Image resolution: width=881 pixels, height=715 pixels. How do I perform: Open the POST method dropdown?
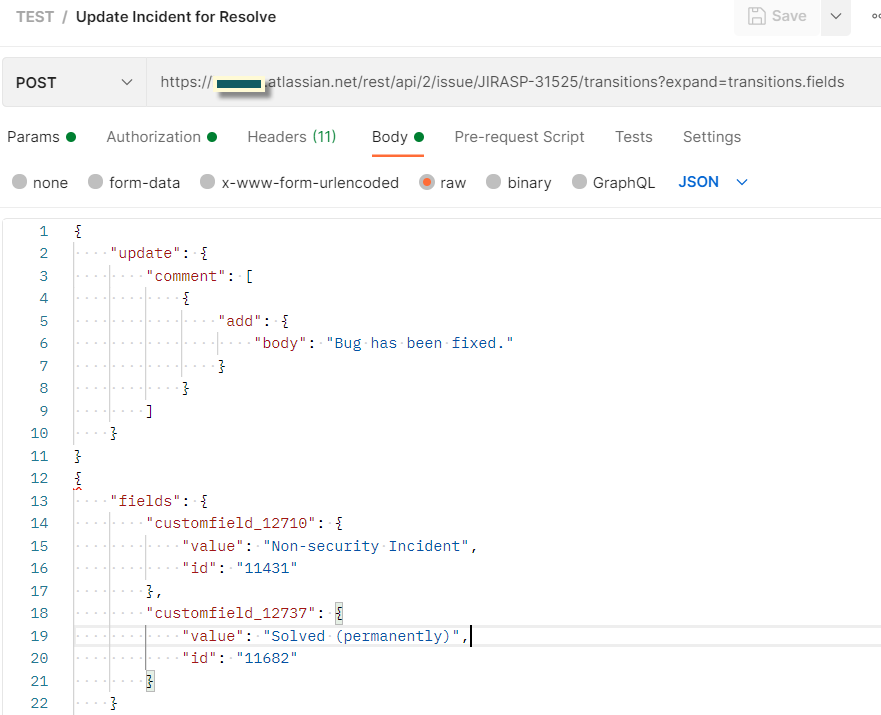point(73,81)
